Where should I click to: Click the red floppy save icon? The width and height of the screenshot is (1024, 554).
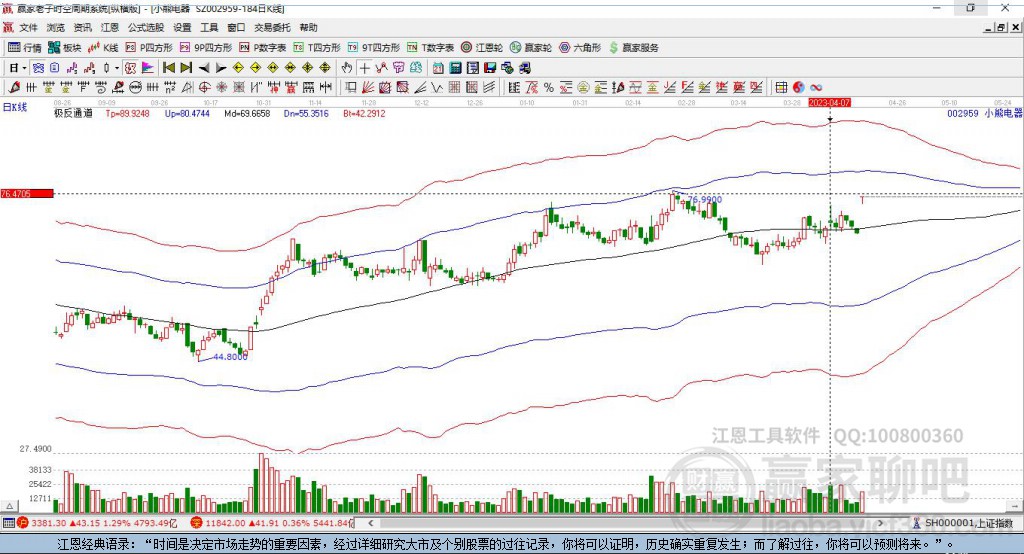click(x=490, y=68)
